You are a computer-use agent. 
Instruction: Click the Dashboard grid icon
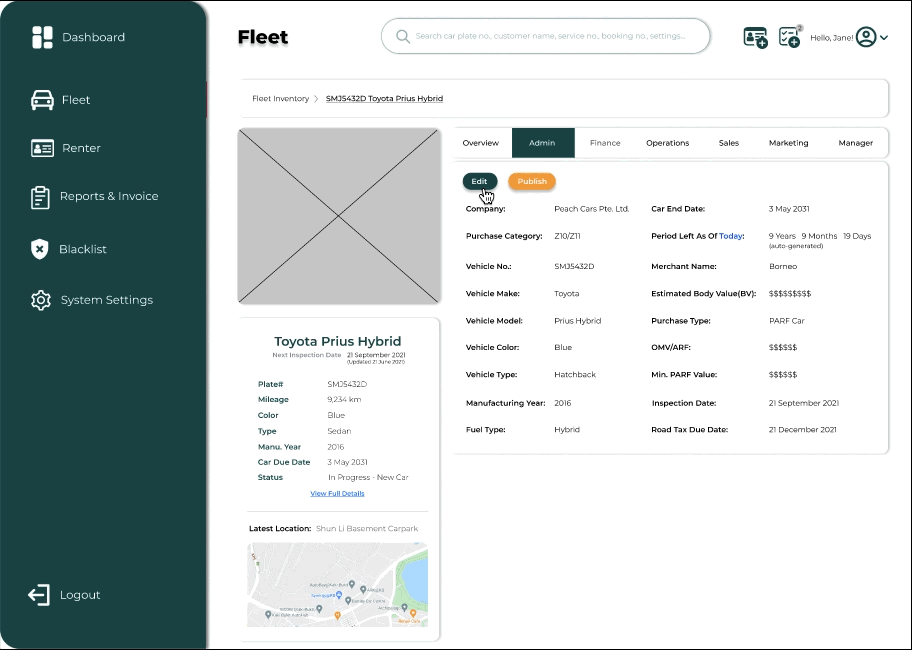tap(42, 37)
